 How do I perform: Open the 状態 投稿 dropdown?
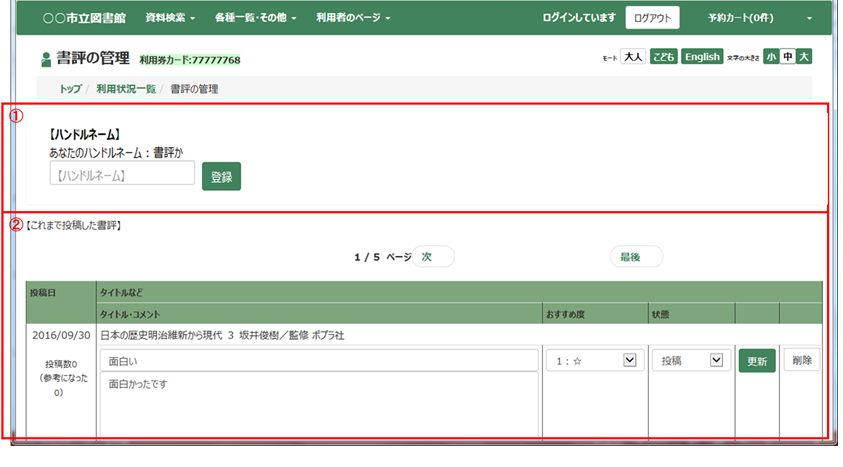[691, 361]
